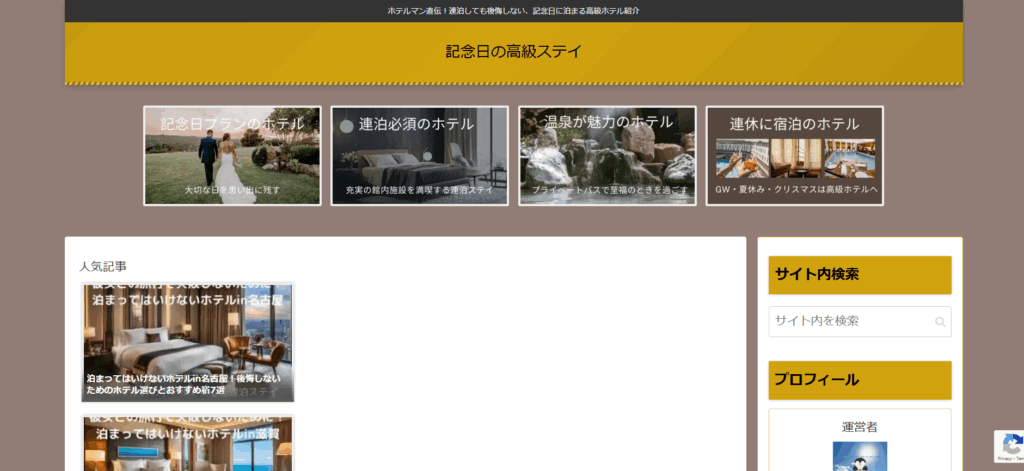Focus the サイト内を検索 search field
The width and height of the screenshot is (1024, 471).
click(x=850, y=321)
